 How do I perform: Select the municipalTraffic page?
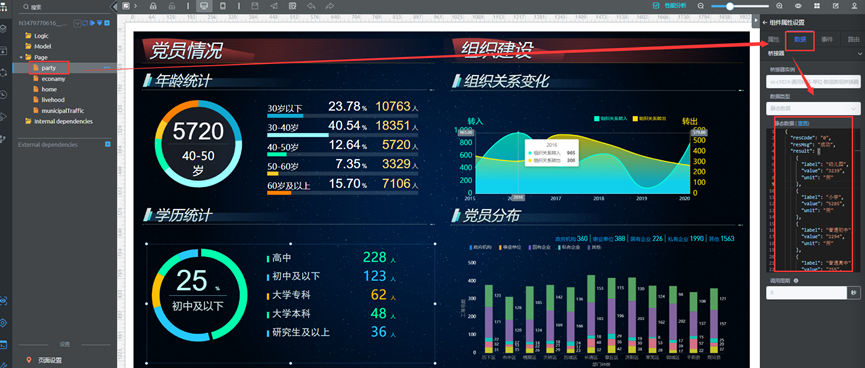(x=63, y=110)
